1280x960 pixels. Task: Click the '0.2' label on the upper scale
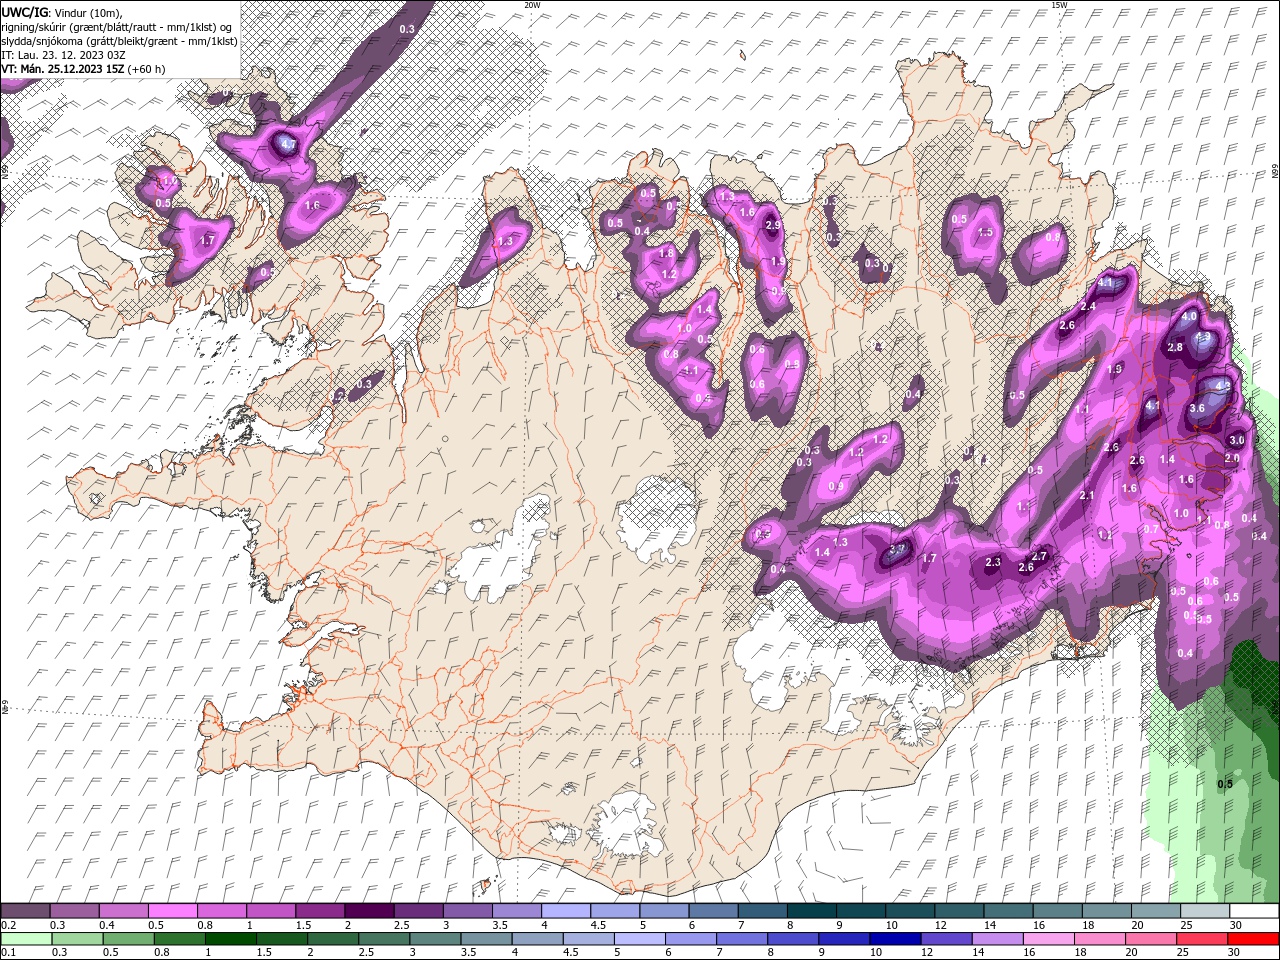click(8, 925)
